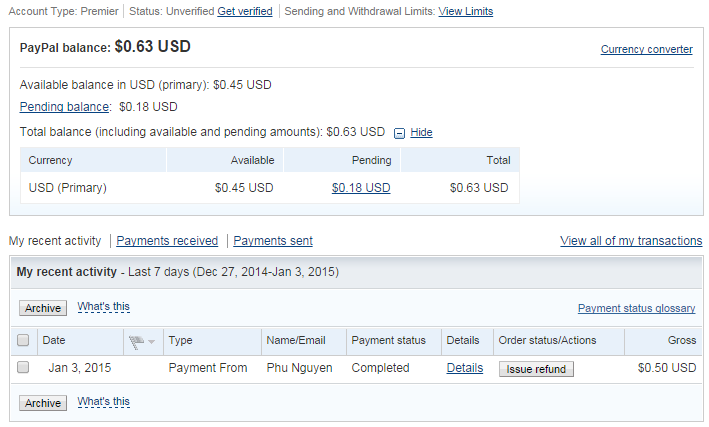Image resolution: width=709 pixels, height=427 pixels.
Task: Open the Currency converter link
Action: click(646, 49)
